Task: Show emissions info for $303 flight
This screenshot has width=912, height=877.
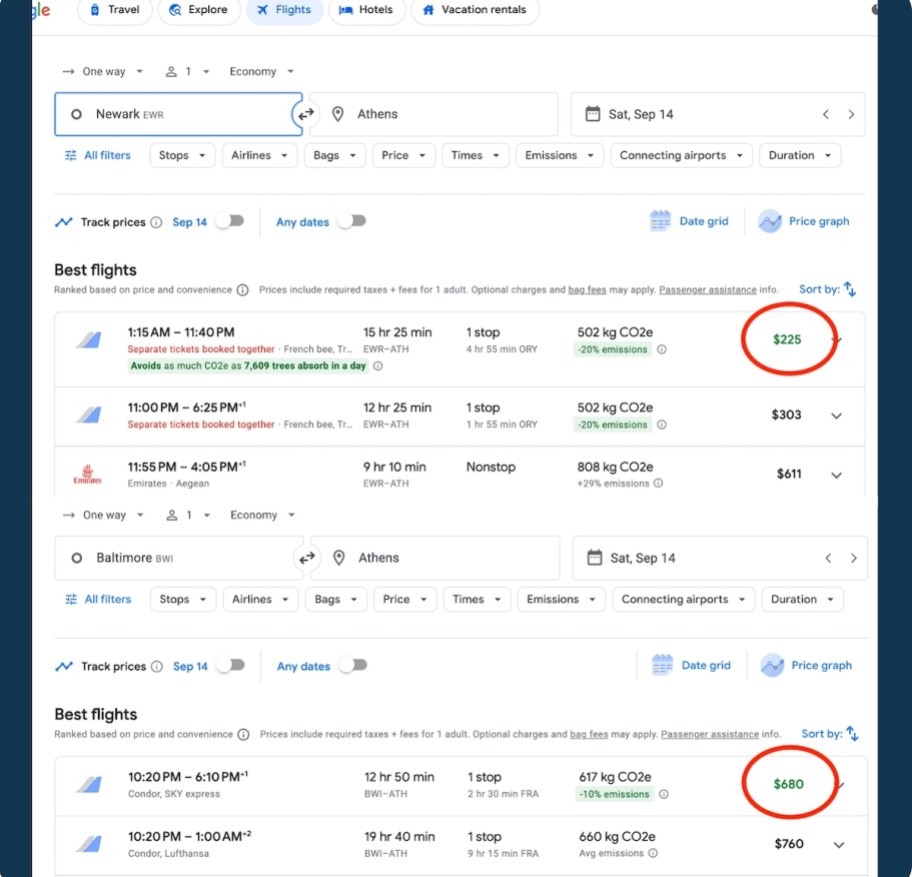Action: [661, 425]
